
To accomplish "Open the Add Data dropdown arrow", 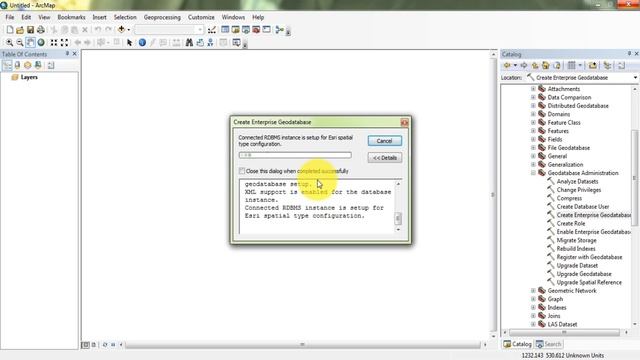I will [129, 30].
